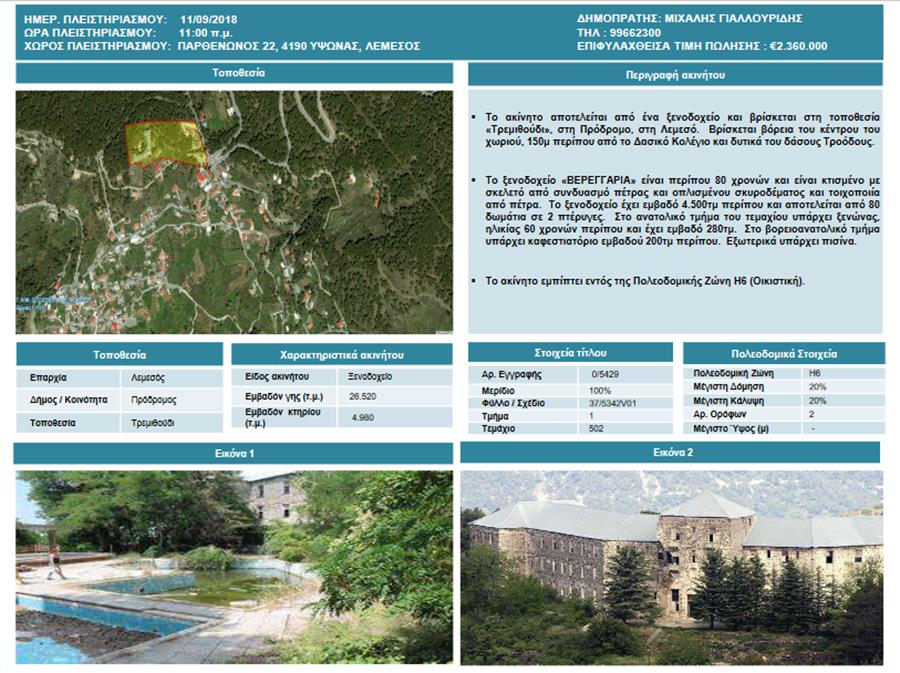Click the Επαρχία label
This screenshot has height=673, width=900.
pyautogui.click(x=48, y=378)
